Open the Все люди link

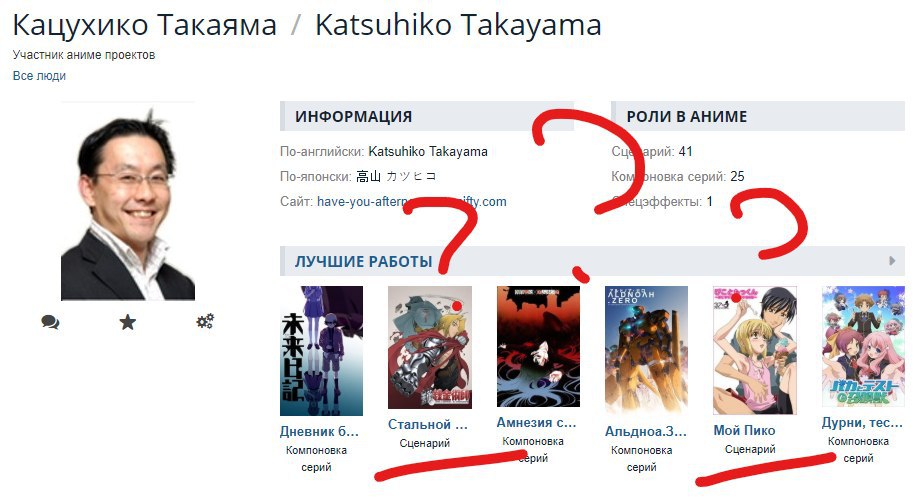(x=39, y=76)
